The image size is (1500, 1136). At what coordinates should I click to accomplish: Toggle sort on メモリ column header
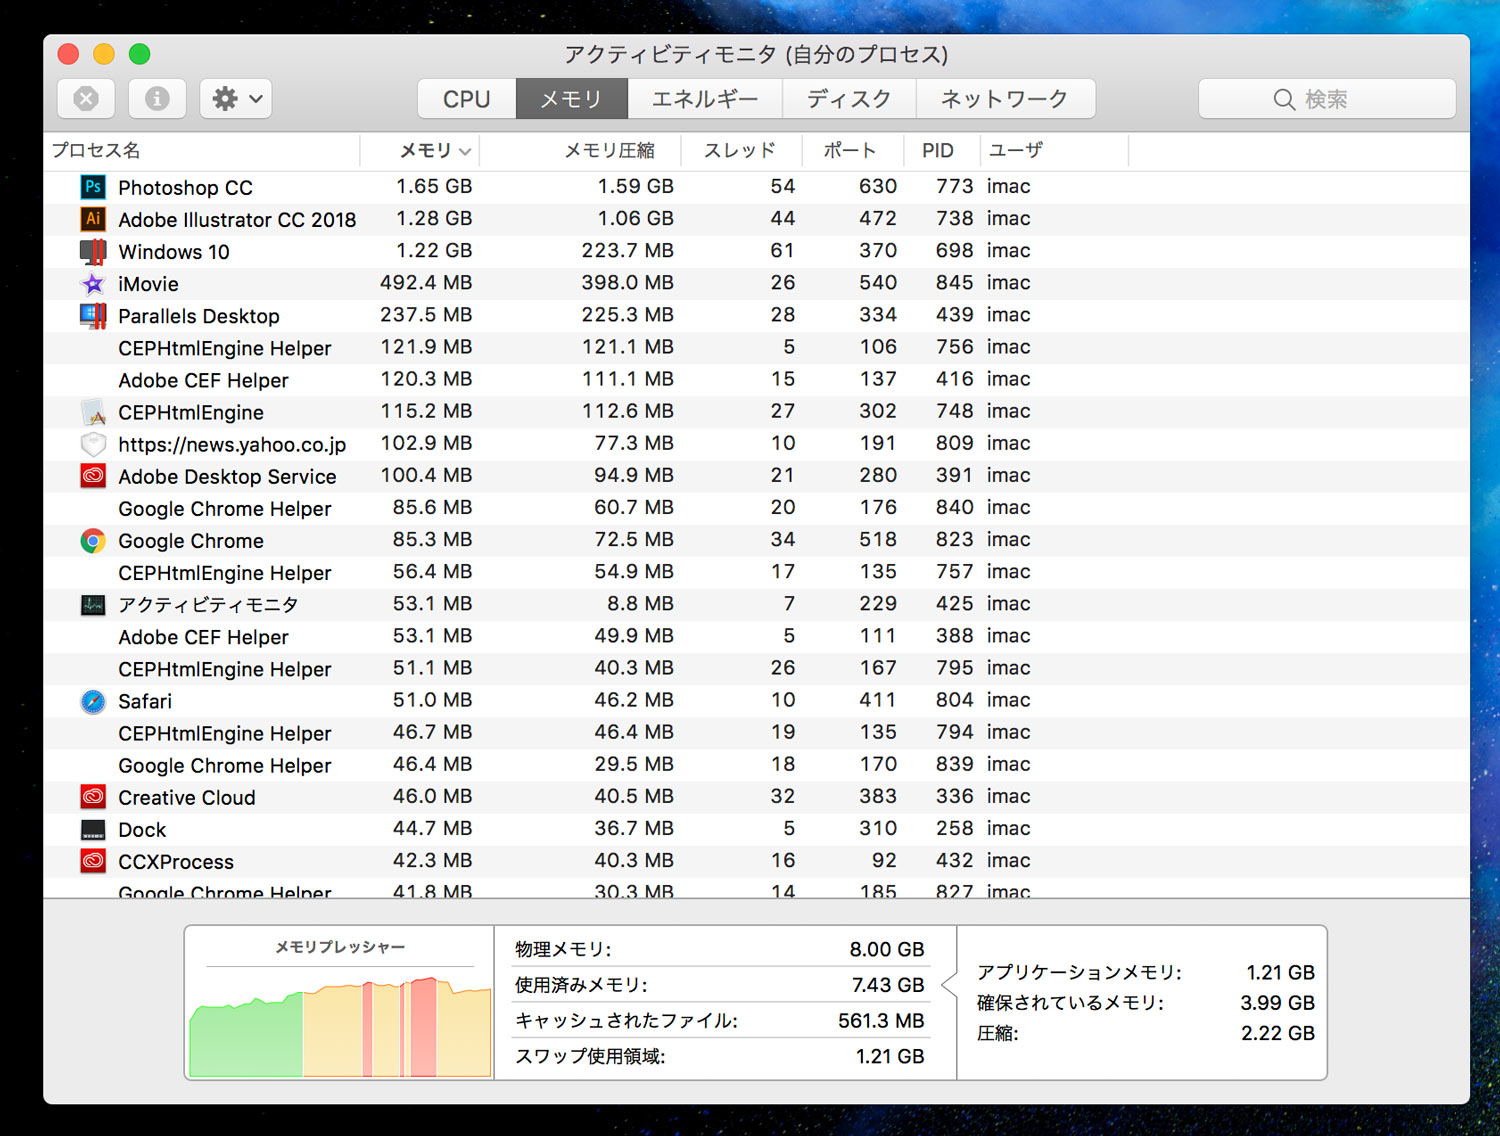pos(420,150)
